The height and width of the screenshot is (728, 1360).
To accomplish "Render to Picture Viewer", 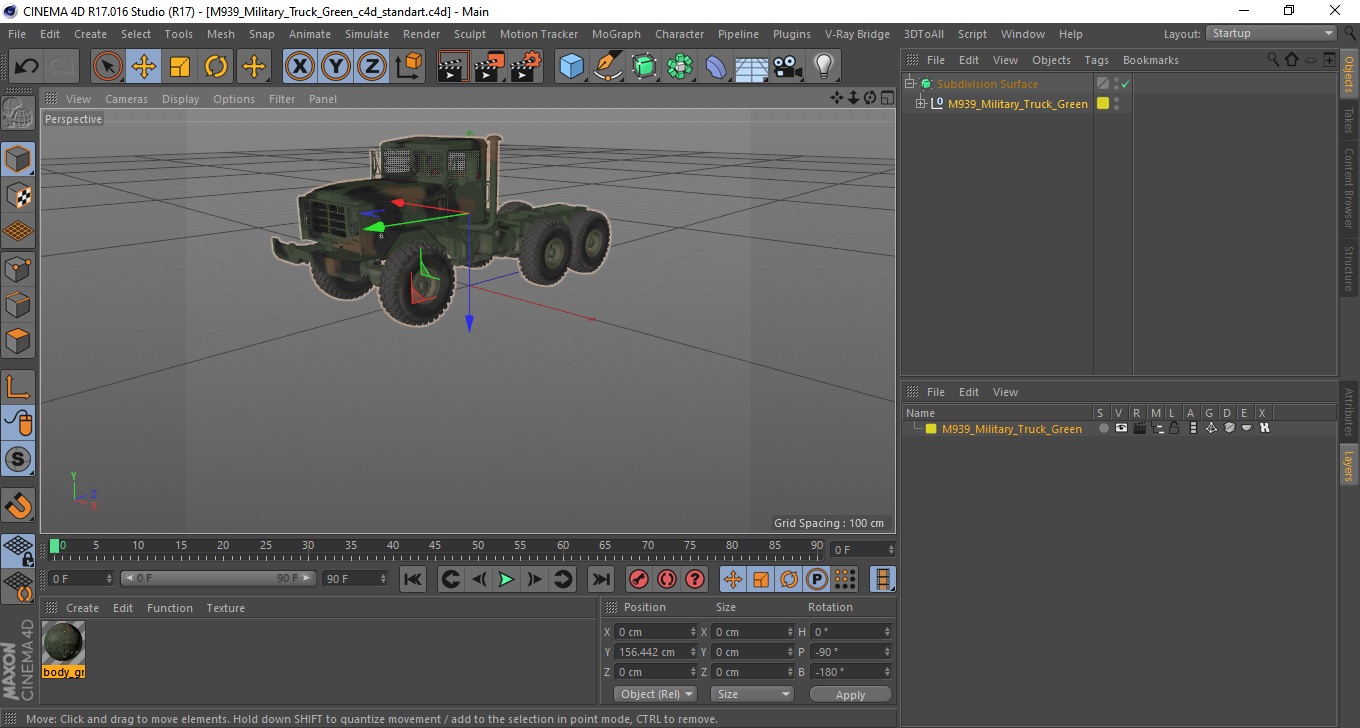I will (489, 67).
